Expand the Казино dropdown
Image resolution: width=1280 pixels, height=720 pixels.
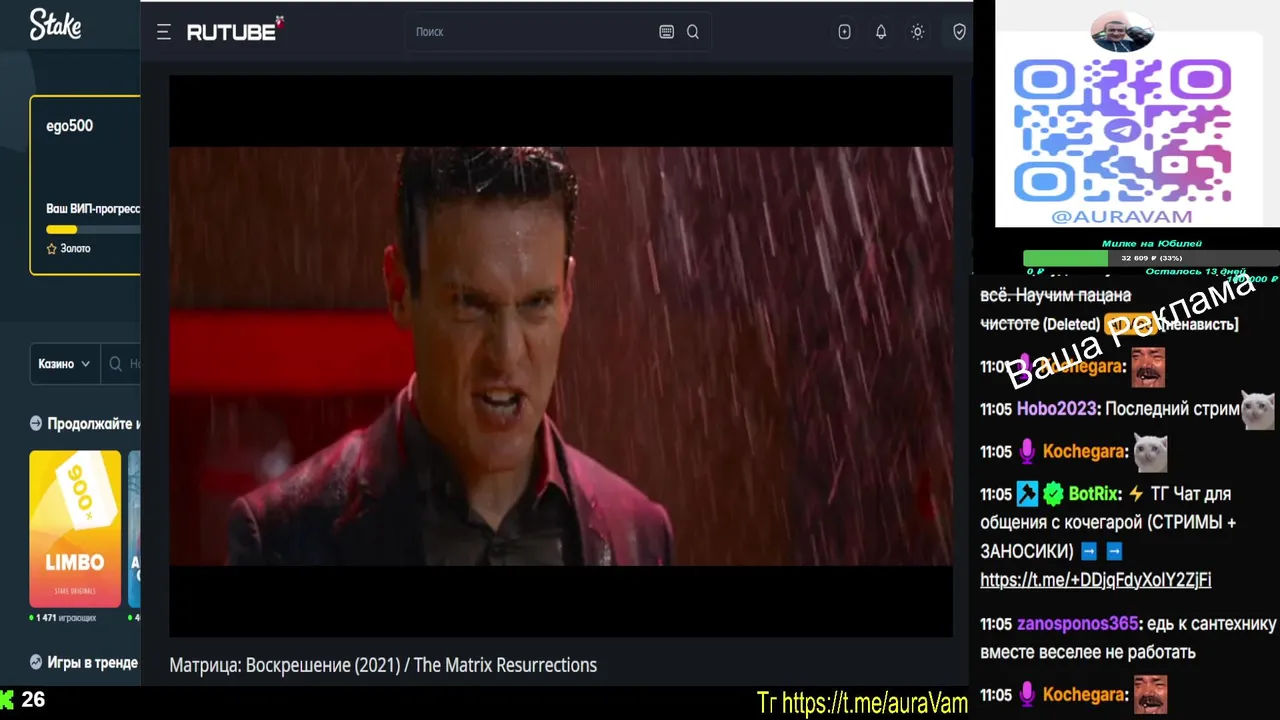pyautogui.click(x=65, y=364)
